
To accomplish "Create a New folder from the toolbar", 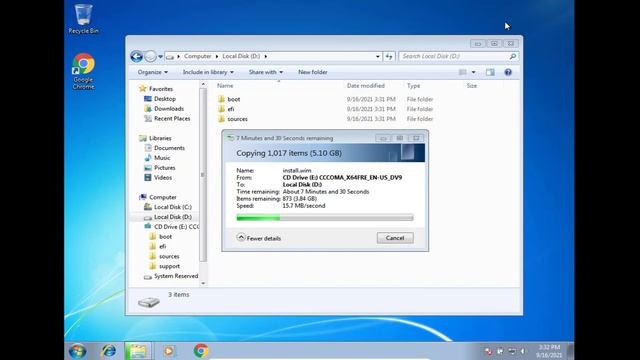I will coord(313,72).
